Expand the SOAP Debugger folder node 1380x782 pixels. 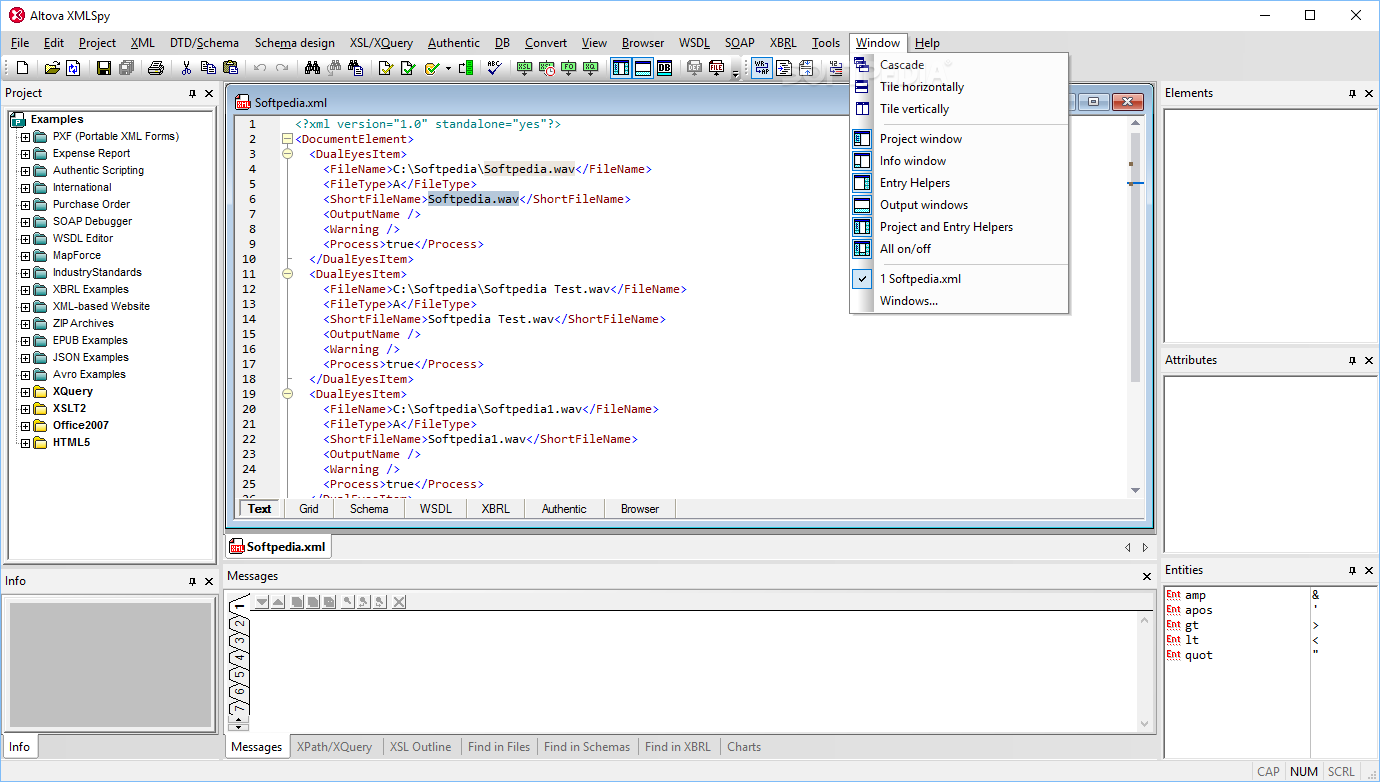click(x=26, y=221)
